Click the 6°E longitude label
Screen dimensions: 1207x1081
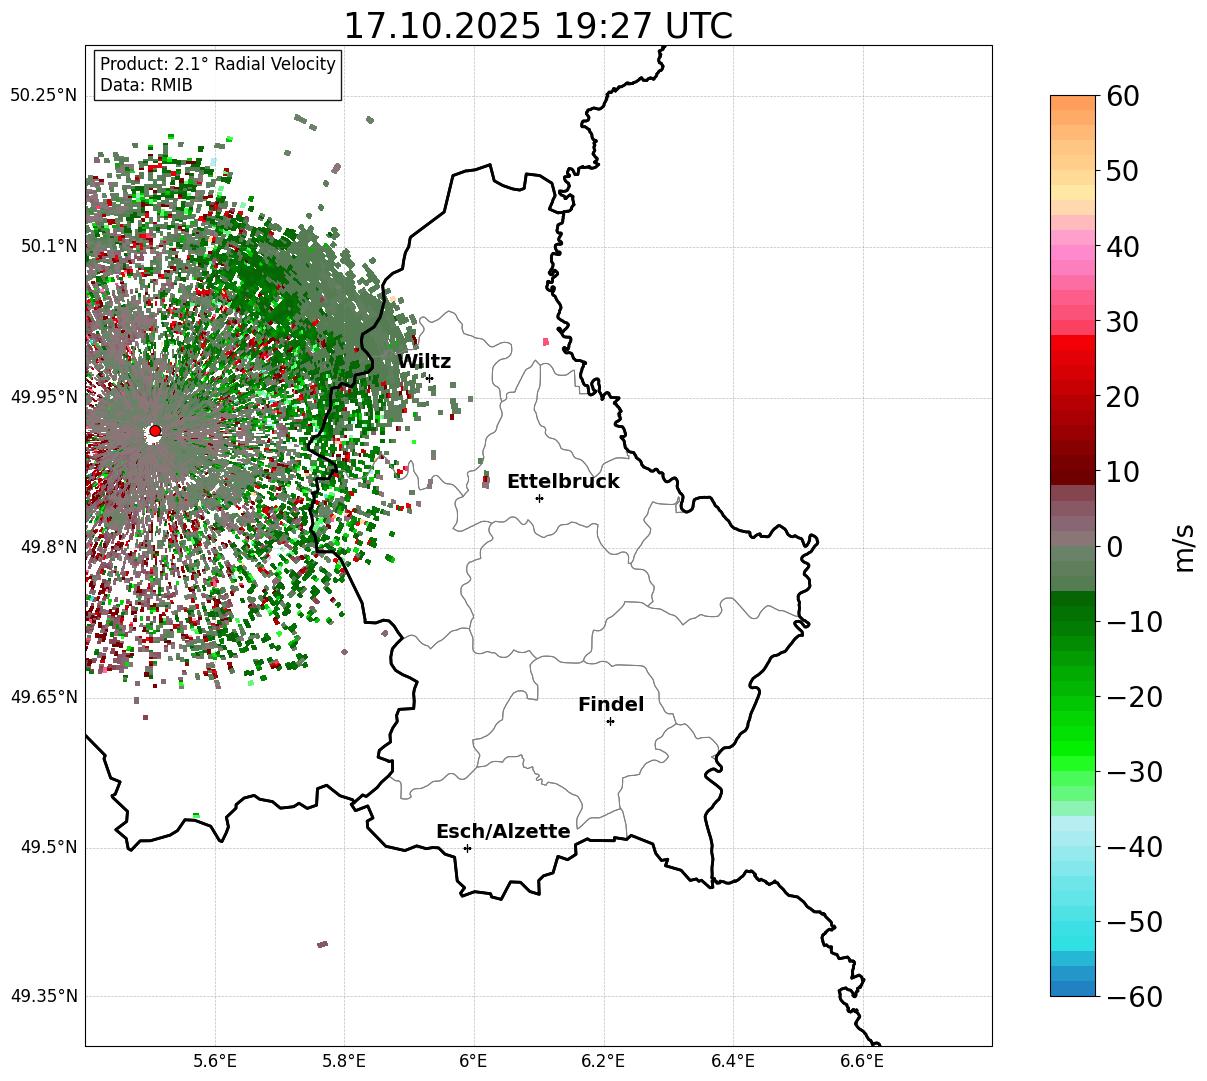pos(474,1061)
